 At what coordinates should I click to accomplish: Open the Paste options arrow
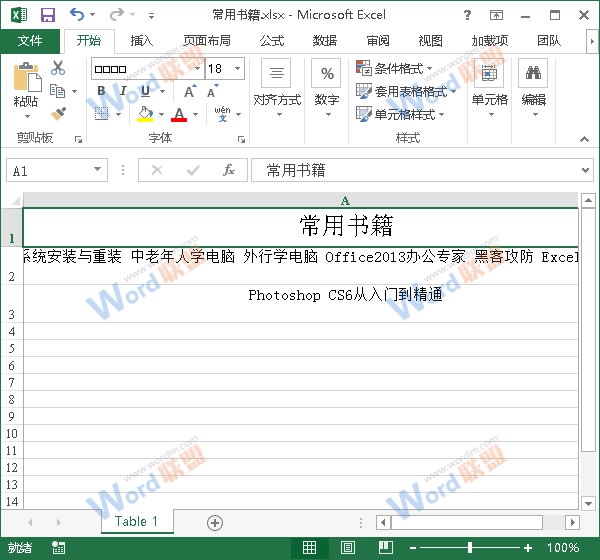point(26,116)
